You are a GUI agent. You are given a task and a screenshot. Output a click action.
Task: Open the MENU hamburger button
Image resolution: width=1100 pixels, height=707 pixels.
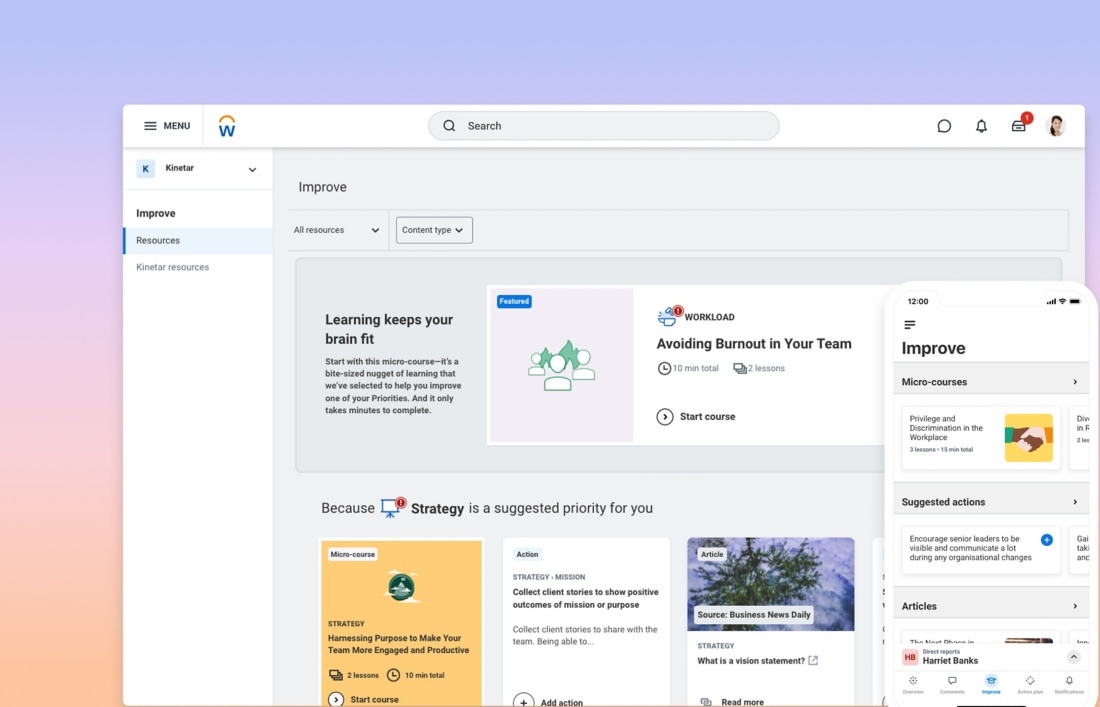tap(166, 126)
